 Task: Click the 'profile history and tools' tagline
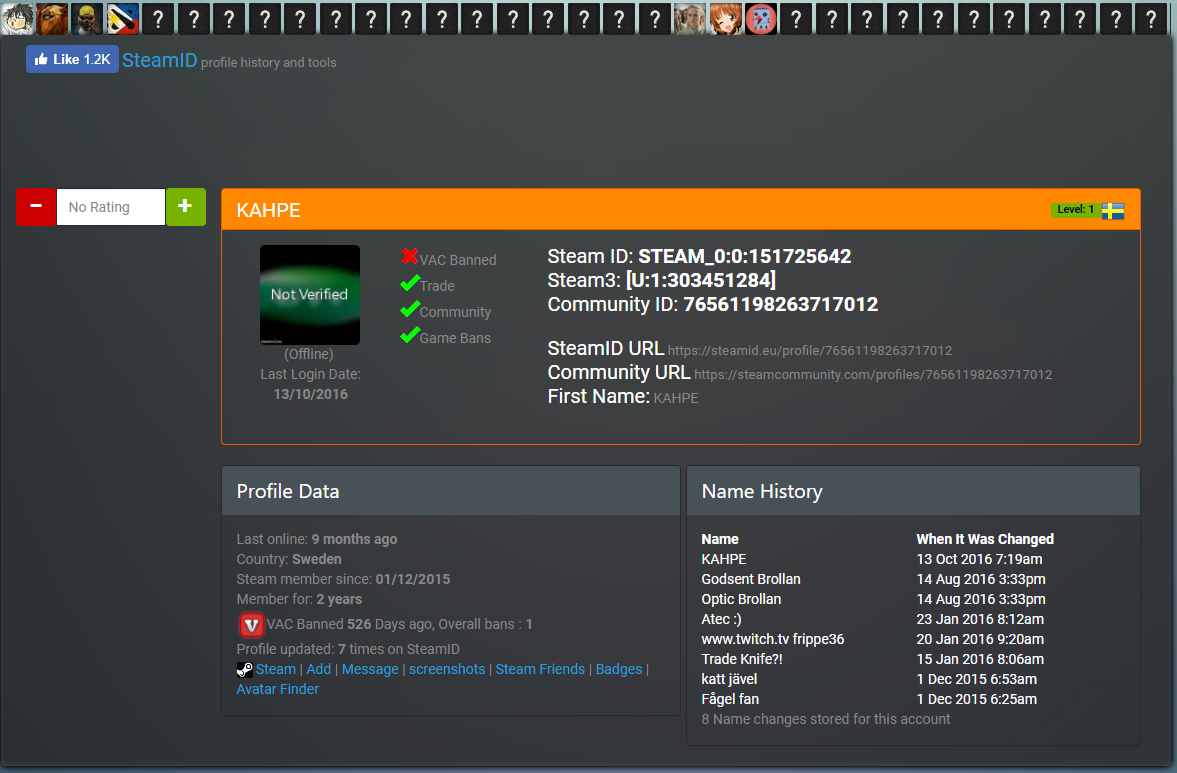(269, 63)
